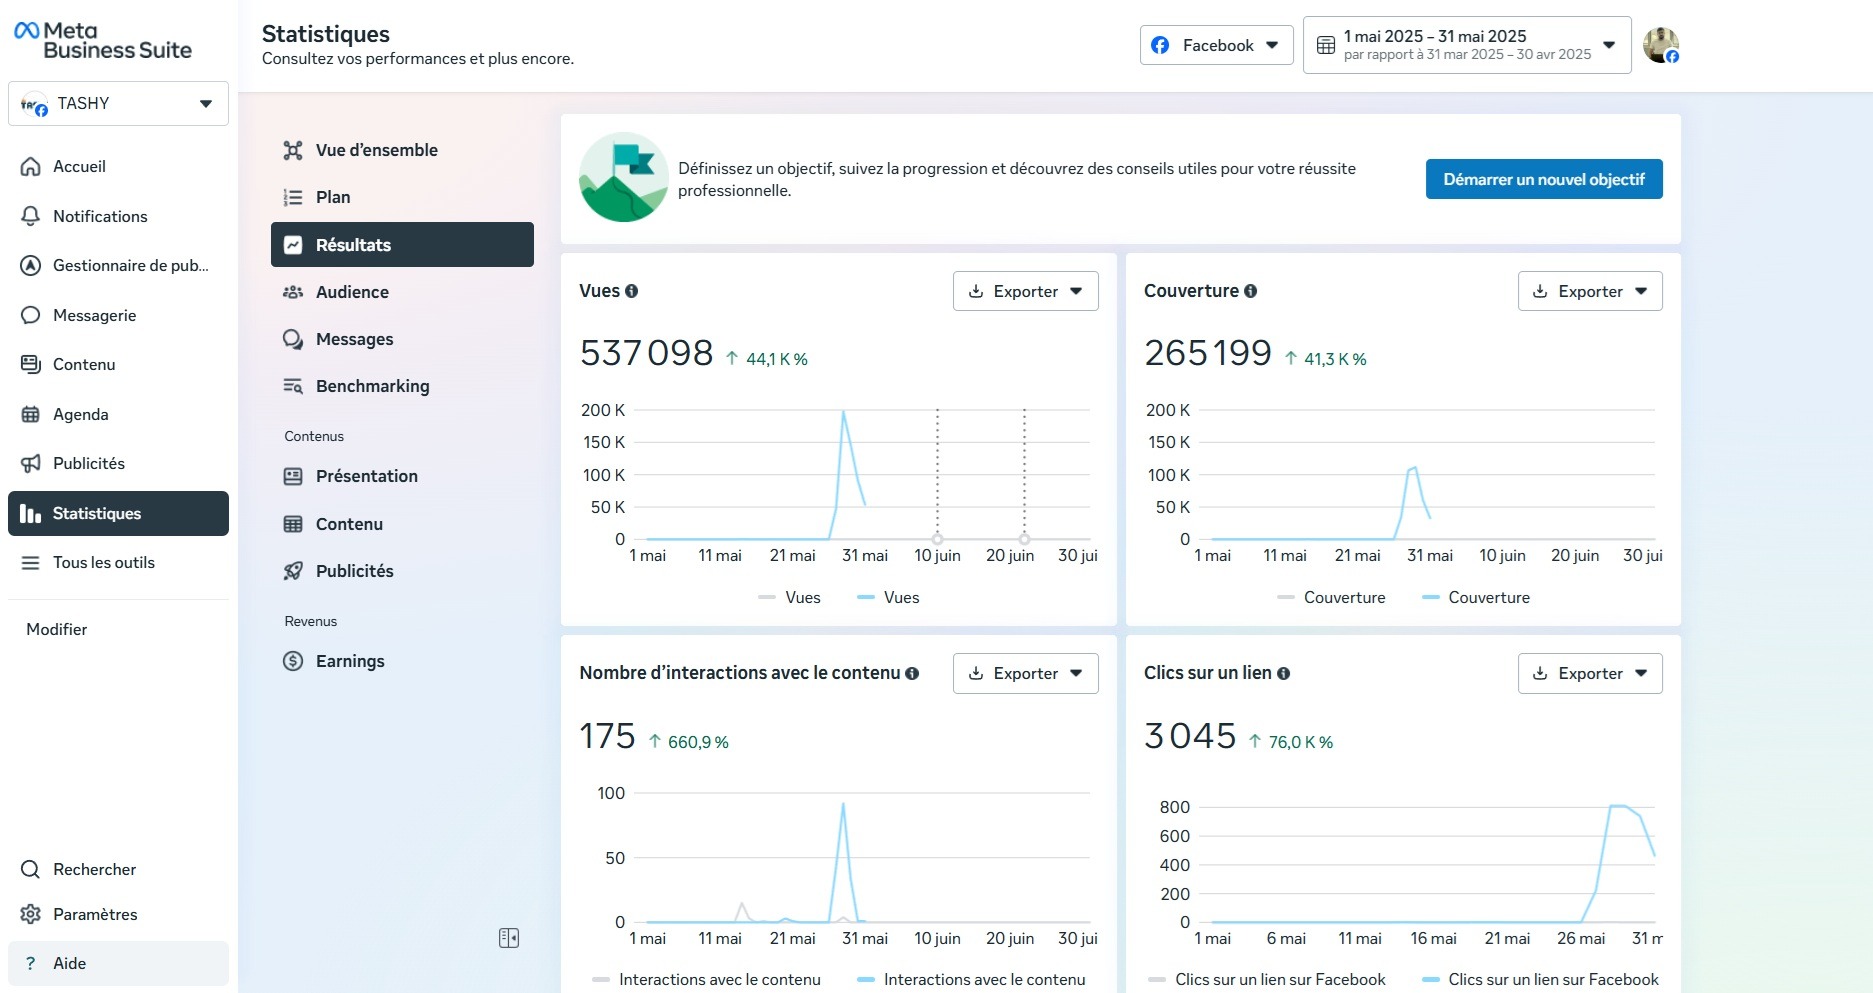The height and width of the screenshot is (993, 1873).
Task: Click Exporter in the Vues card
Action: tap(1025, 291)
